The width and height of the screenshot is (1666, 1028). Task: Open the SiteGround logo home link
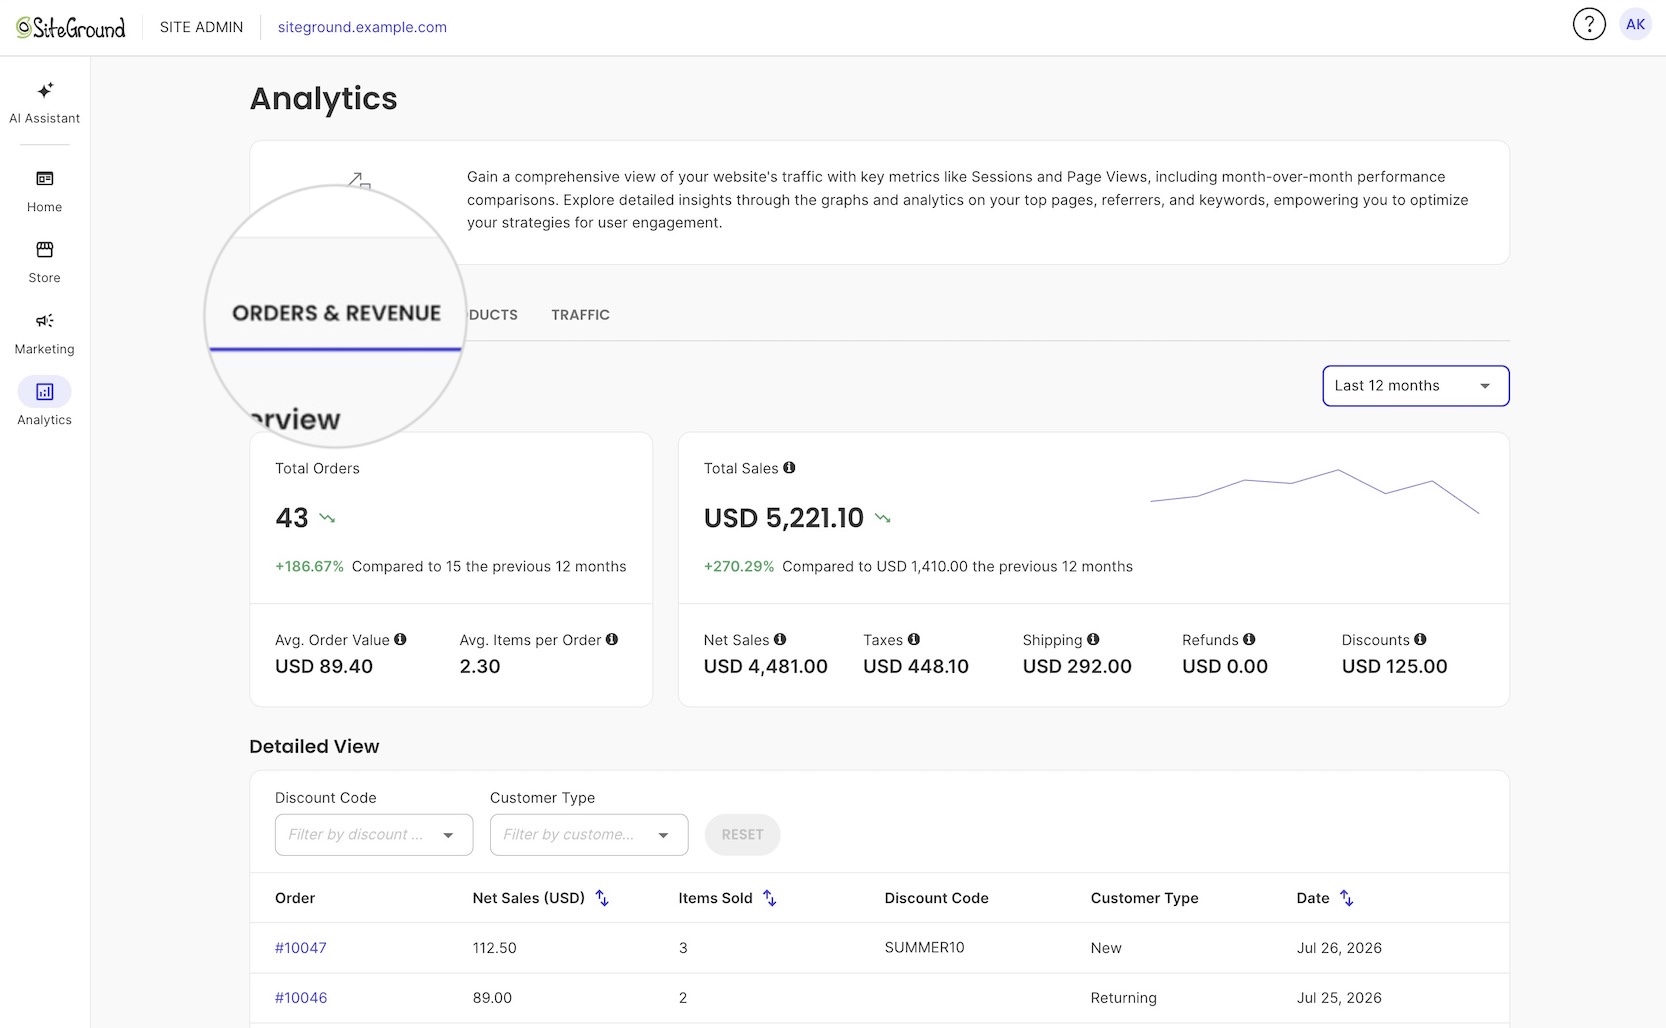[x=71, y=27]
